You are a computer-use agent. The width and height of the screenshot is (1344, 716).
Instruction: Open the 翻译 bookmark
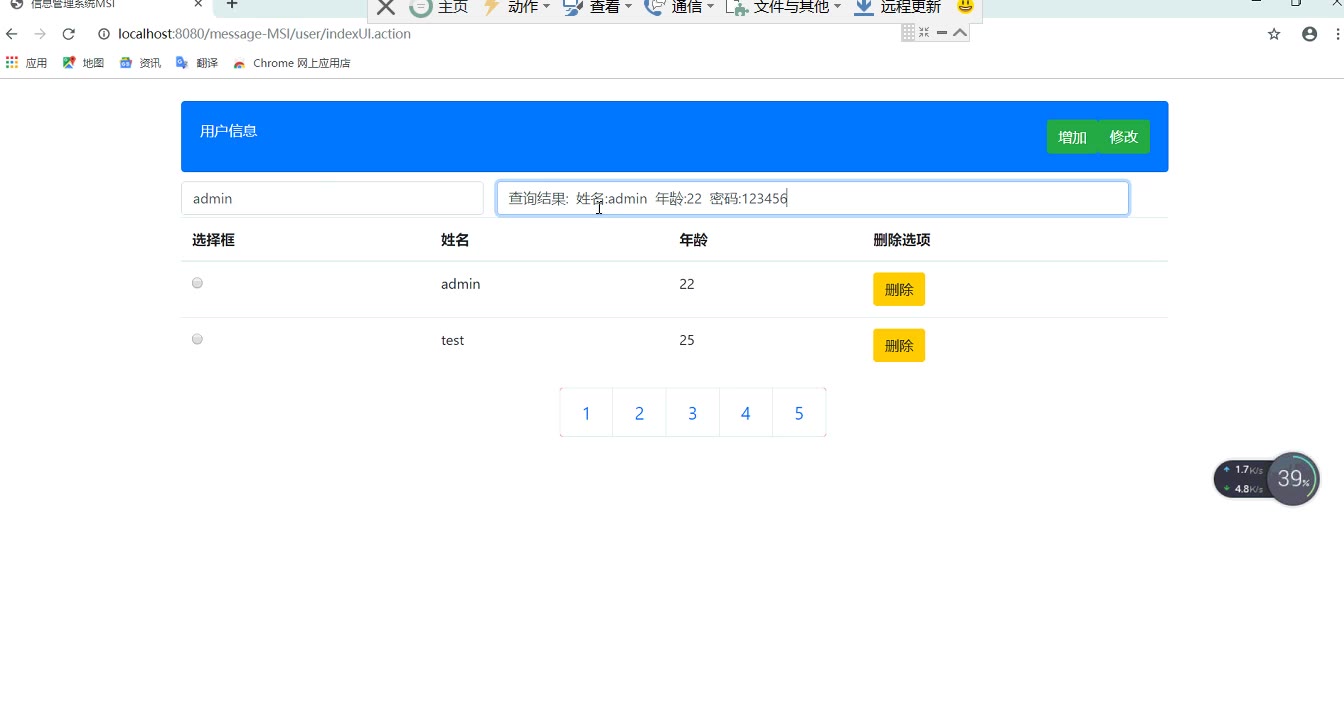(197, 63)
